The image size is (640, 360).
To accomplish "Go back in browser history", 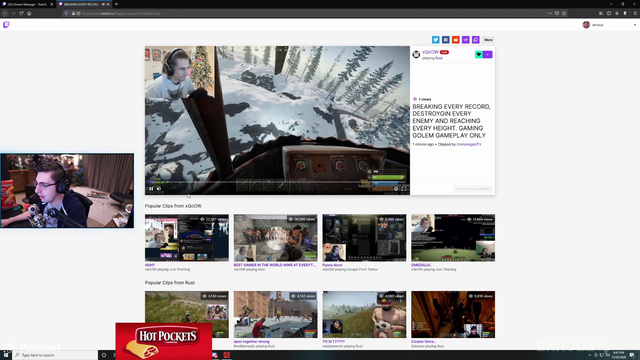I will pos(5,13).
